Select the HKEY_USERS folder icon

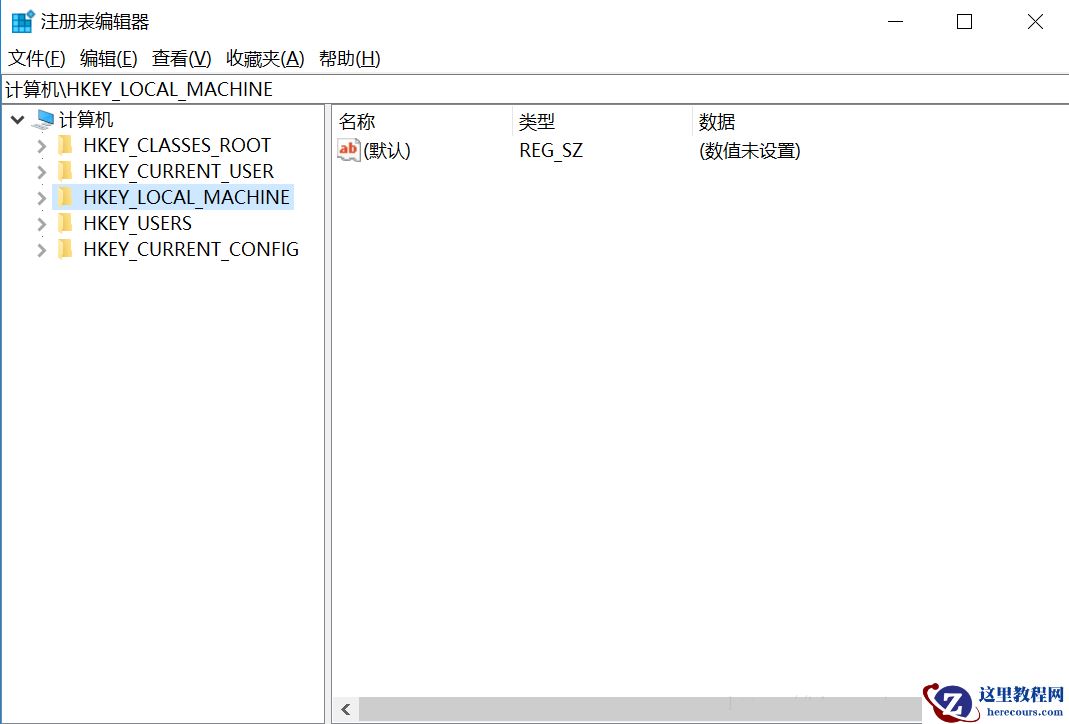coord(64,222)
